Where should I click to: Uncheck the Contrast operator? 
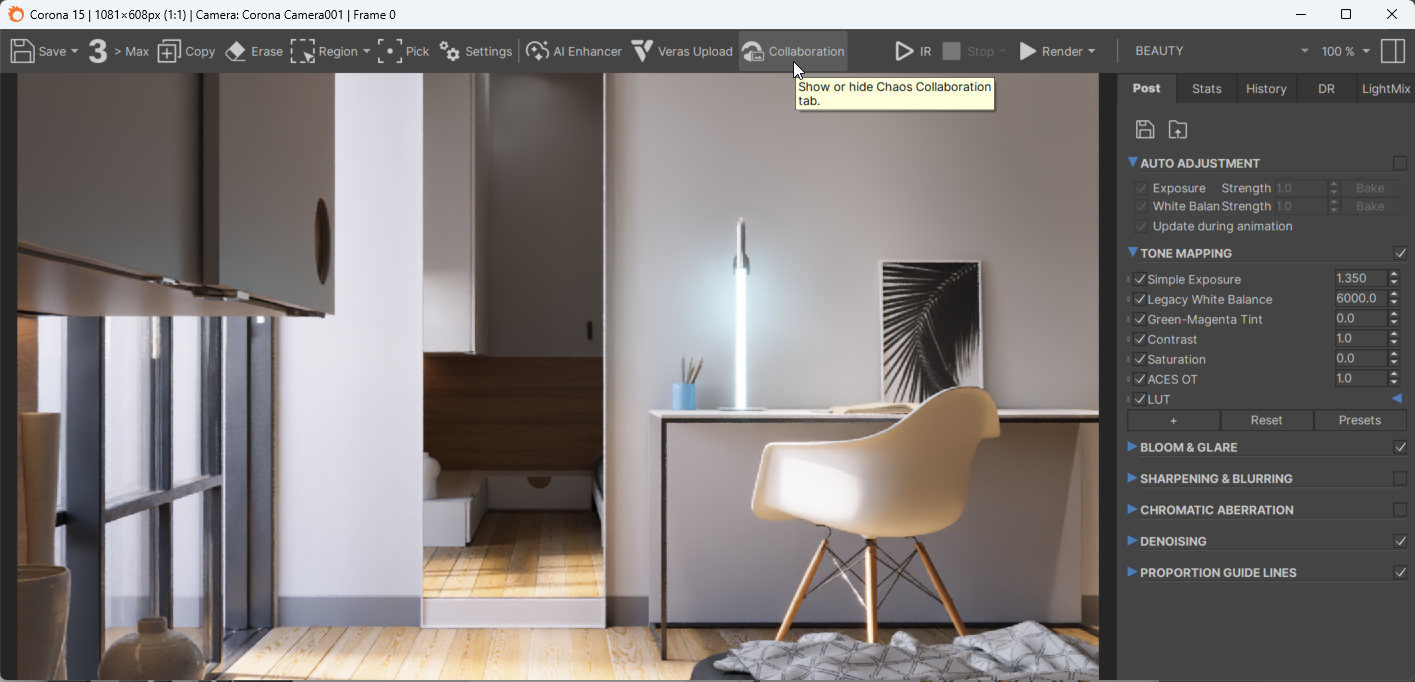(1140, 339)
